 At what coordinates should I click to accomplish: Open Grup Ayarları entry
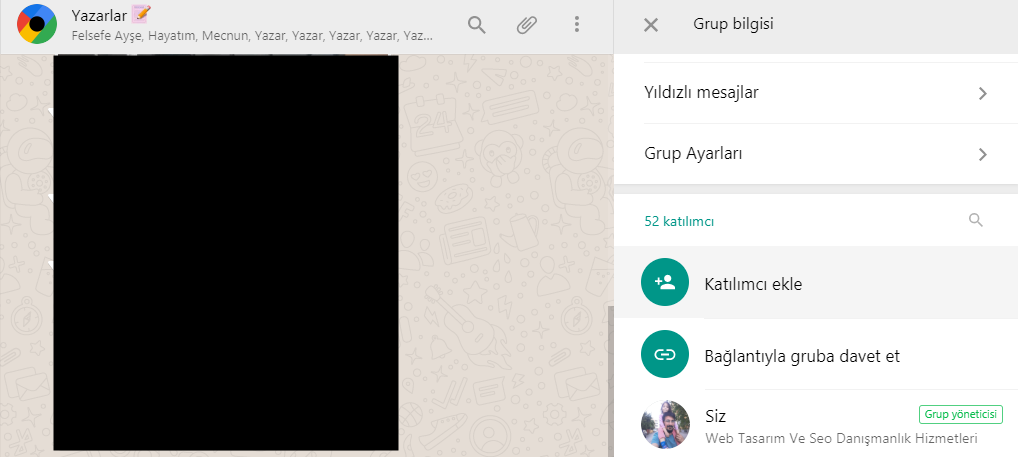pos(816,154)
